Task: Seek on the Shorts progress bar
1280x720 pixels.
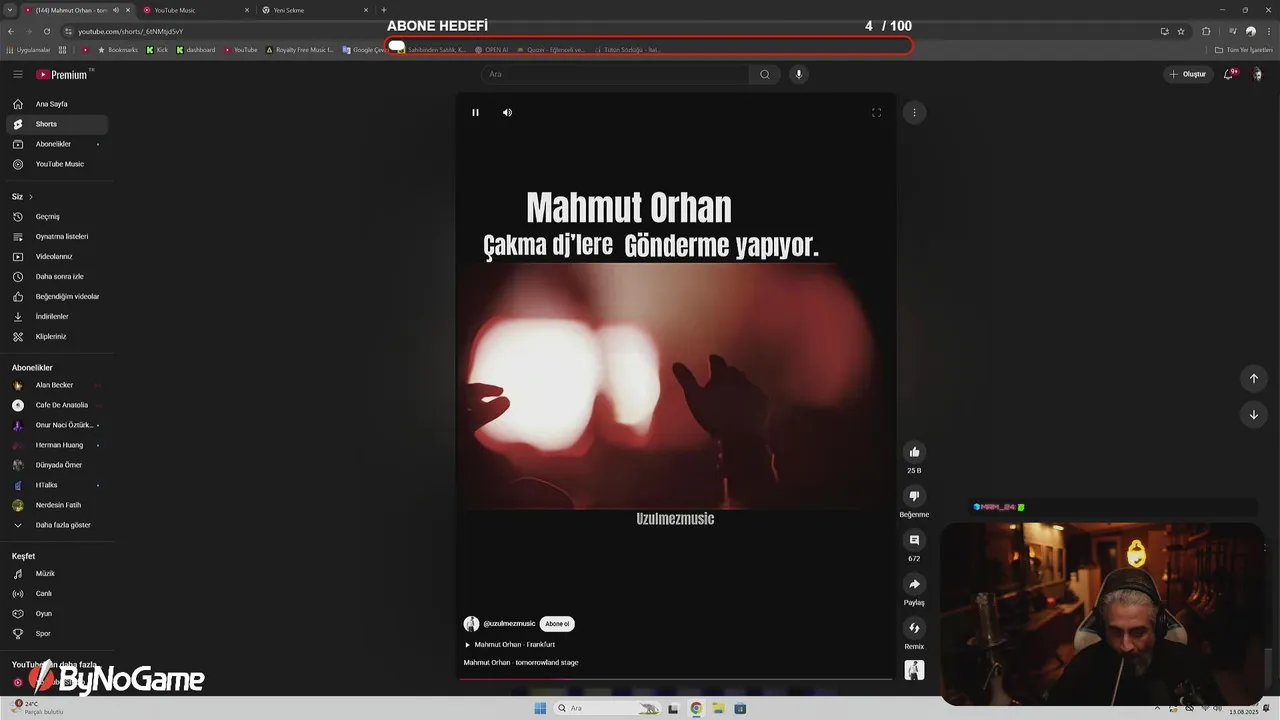Action: 676,679
